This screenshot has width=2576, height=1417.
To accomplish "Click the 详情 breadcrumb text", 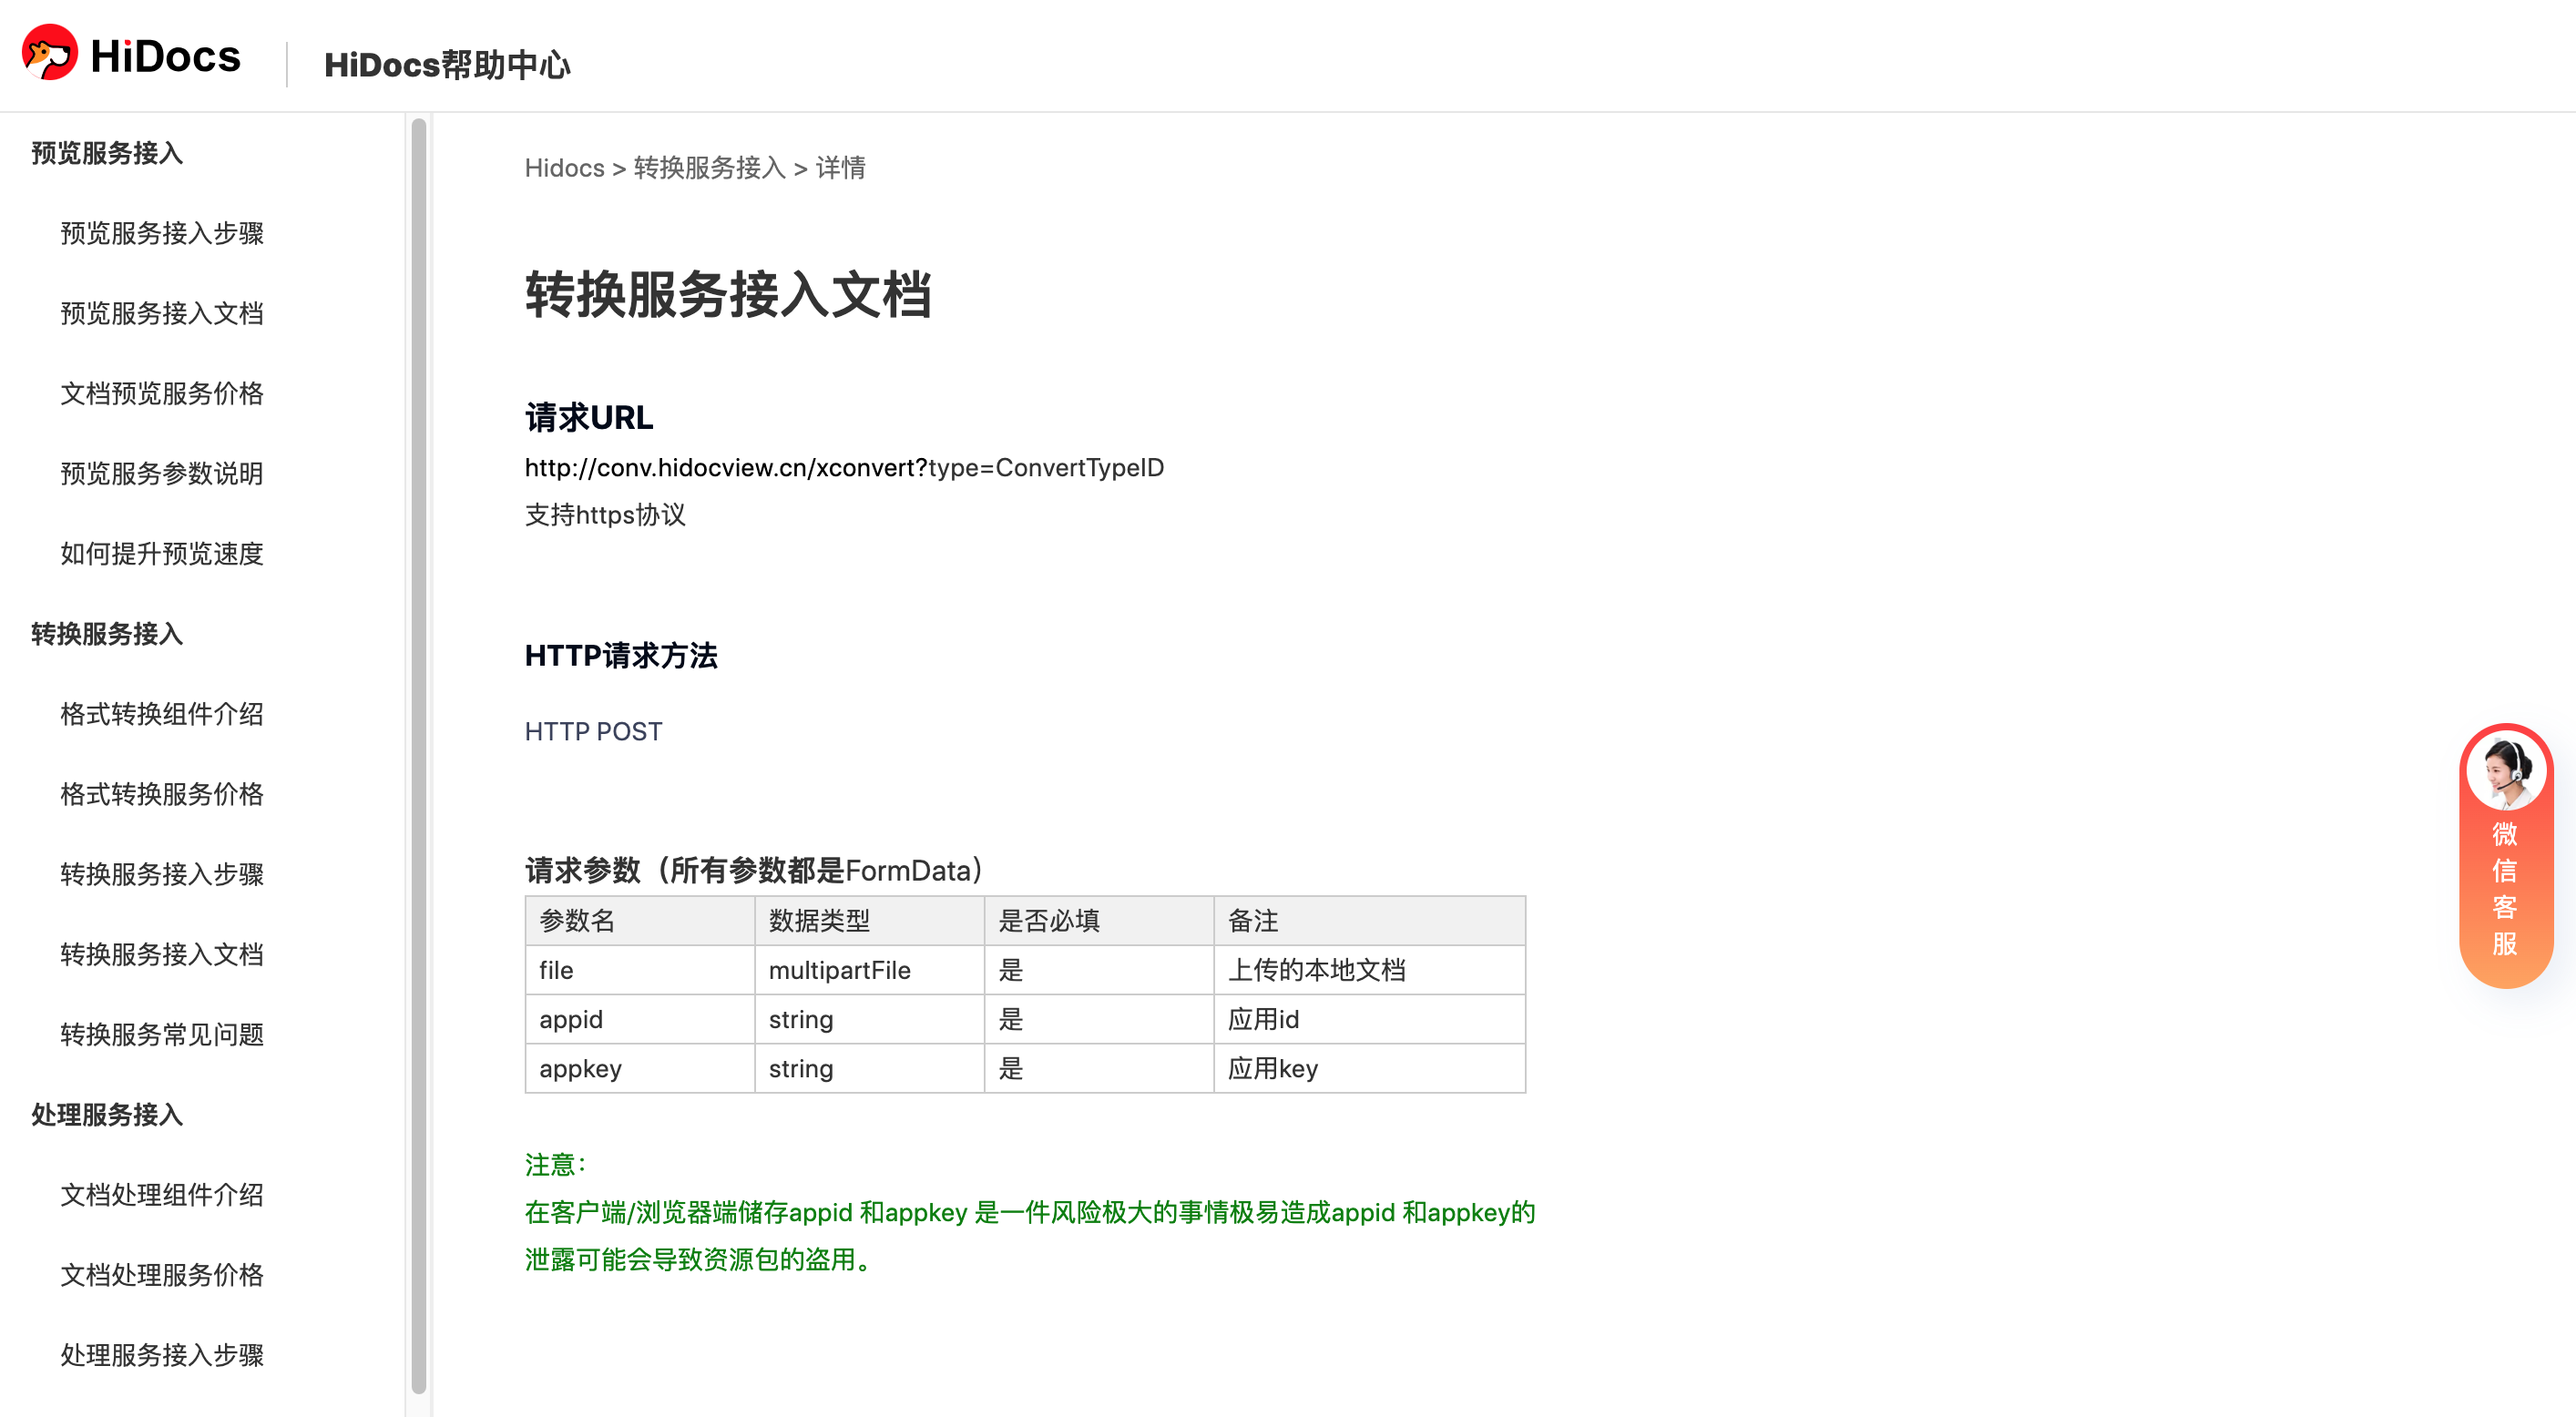I will click(841, 168).
